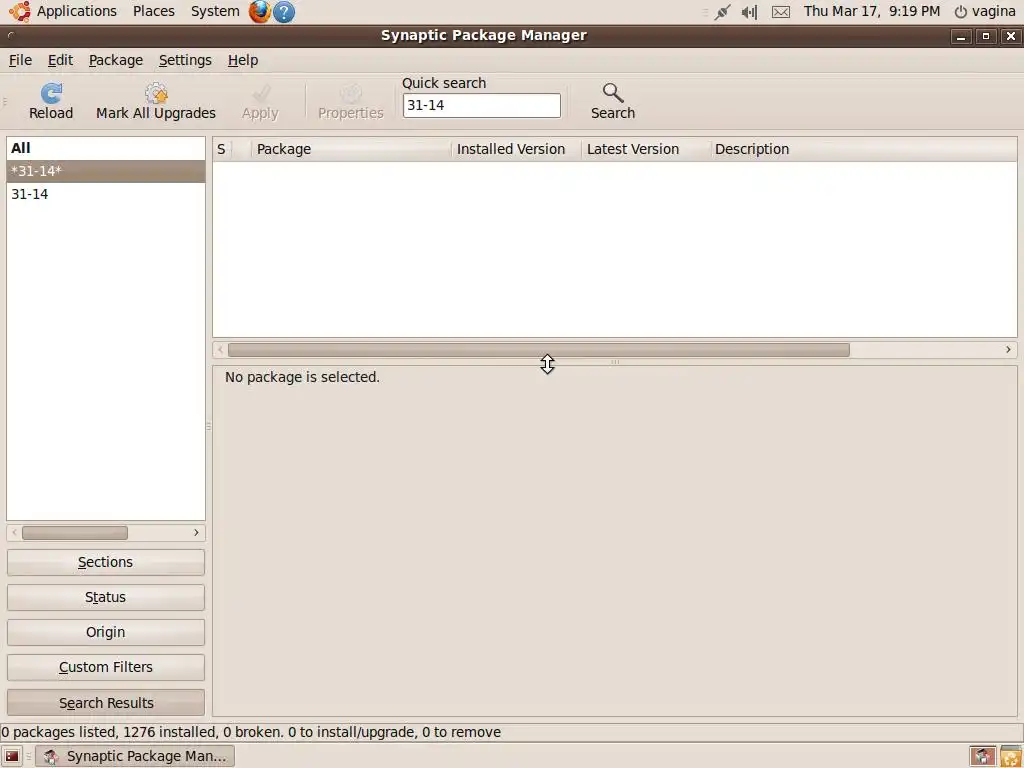The width and height of the screenshot is (1024, 768).
Task: Sort by the S status column header
Action: tap(222, 149)
